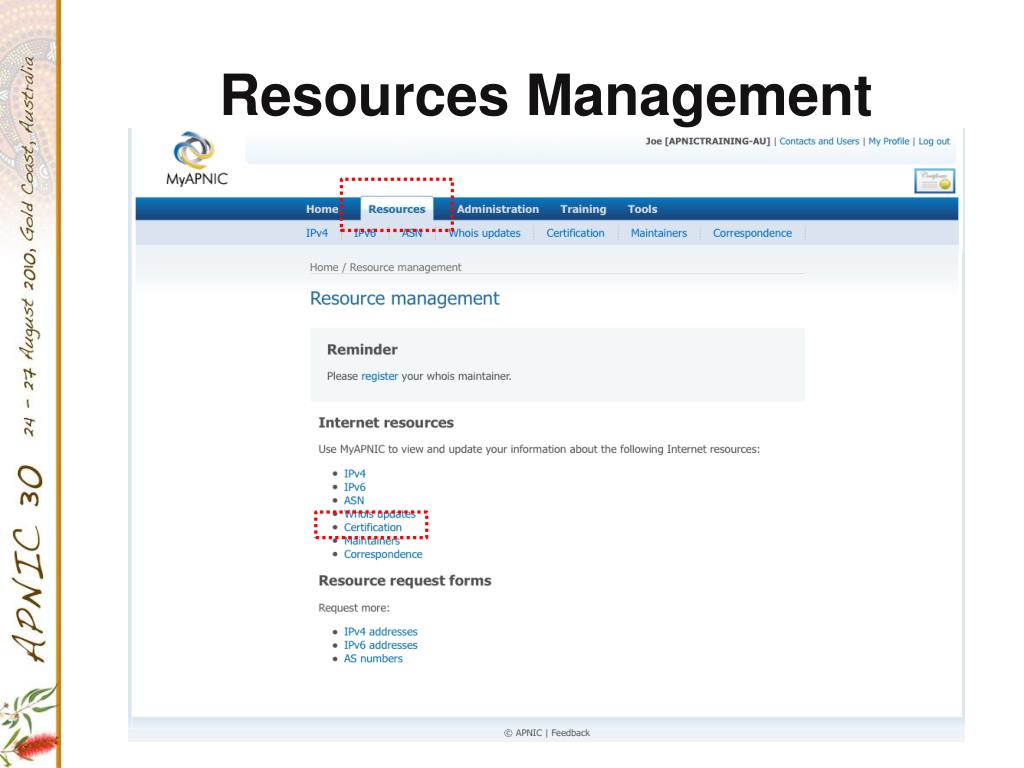This screenshot has height=768, width=1024.
Task: Click the MyAPNIC logo
Action: (x=197, y=159)
